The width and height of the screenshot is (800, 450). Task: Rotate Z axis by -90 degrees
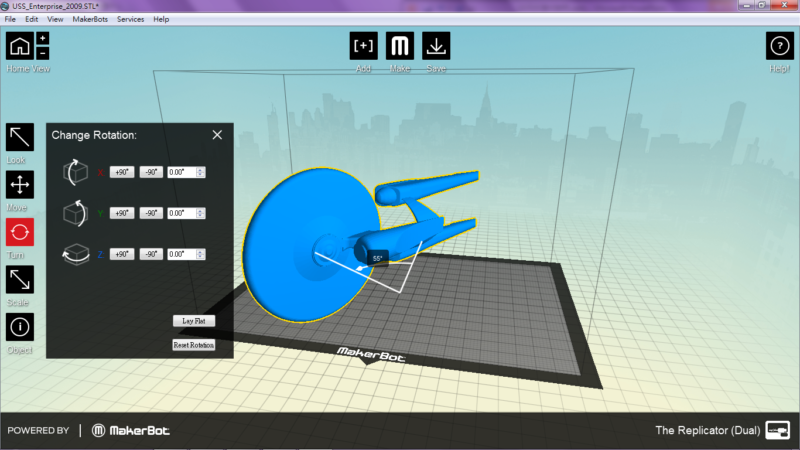(x=151, y=254)
